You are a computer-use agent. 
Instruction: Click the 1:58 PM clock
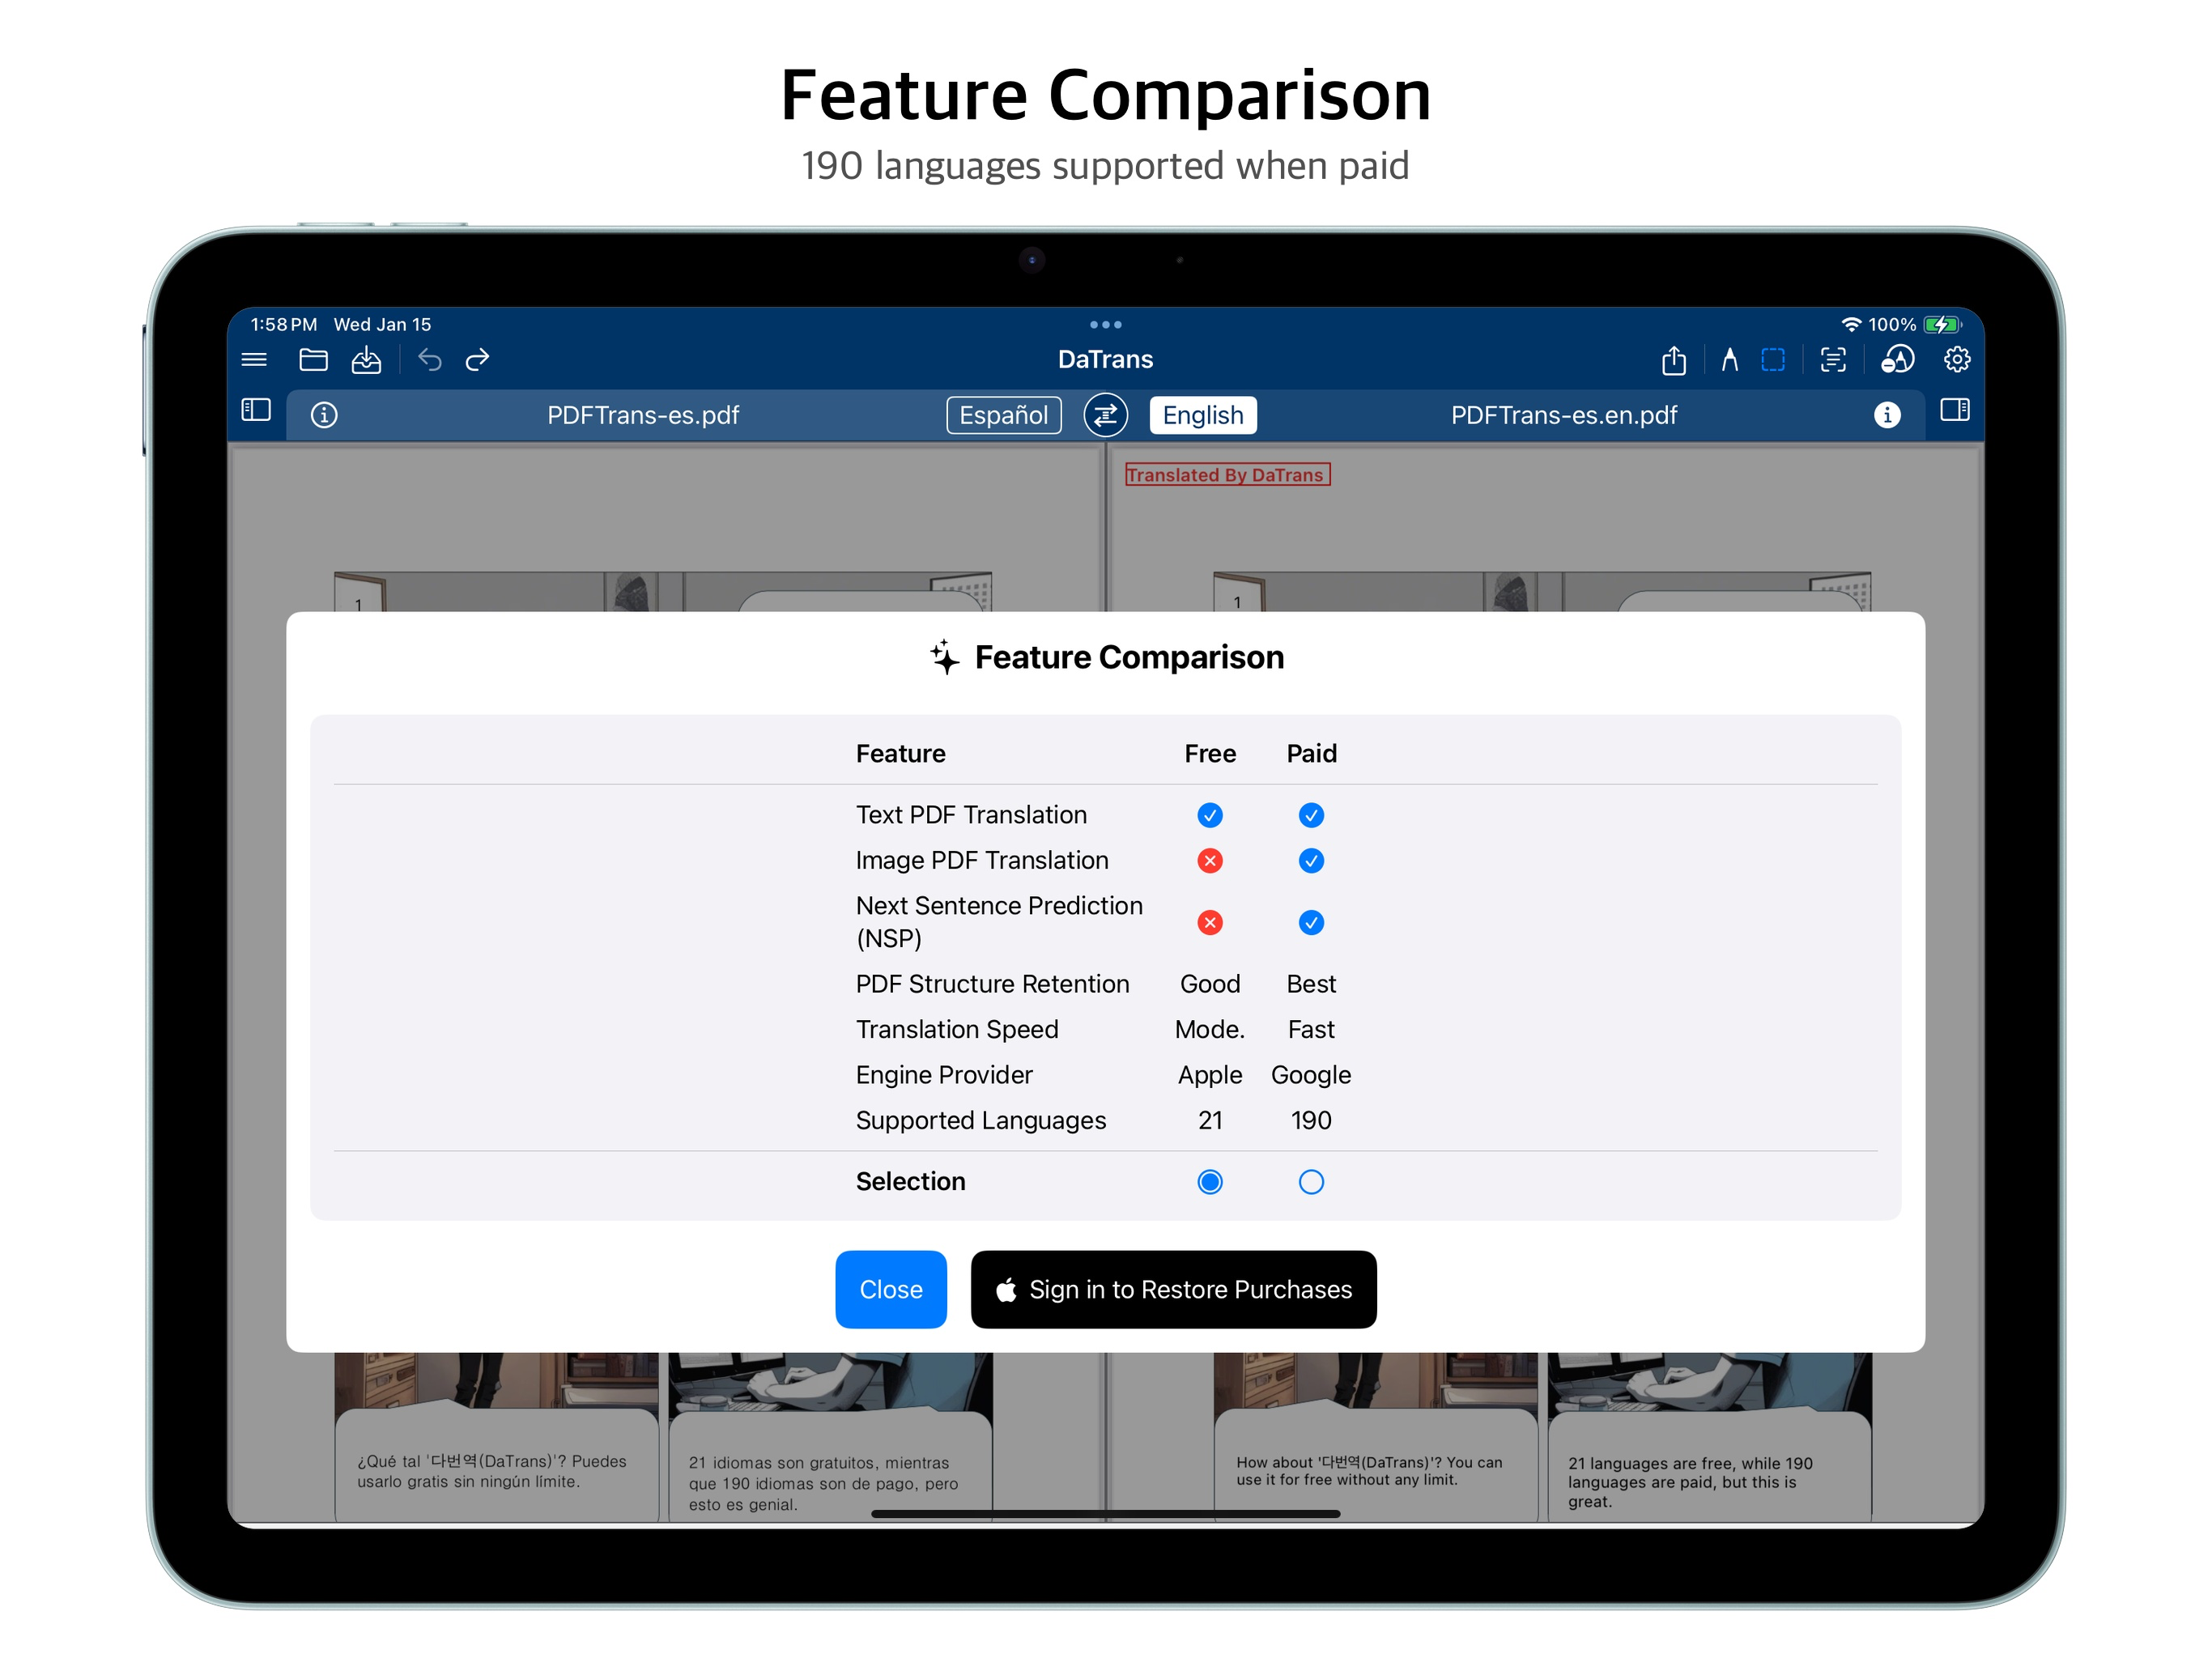click(x=283, y=324)
